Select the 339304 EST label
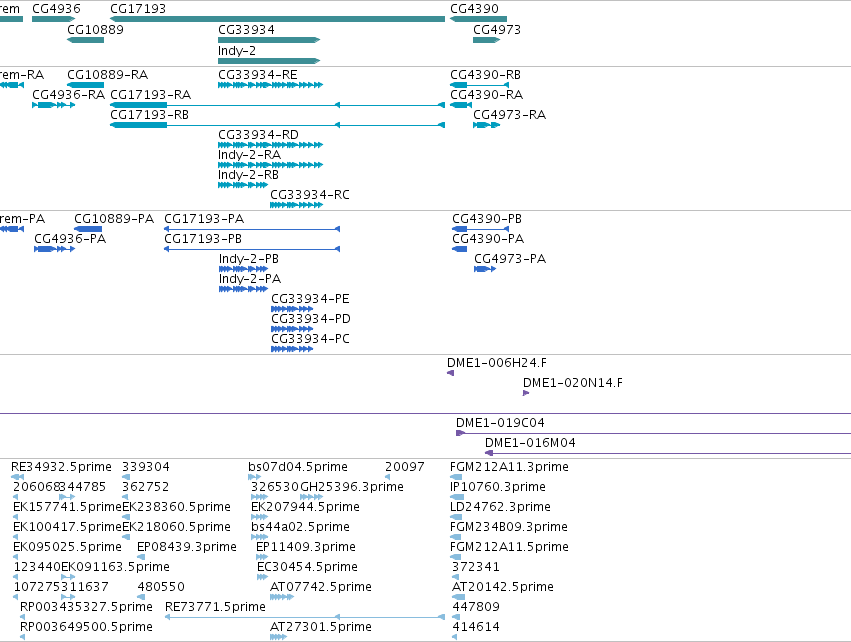Image resolution: width=851 pixels, height=642 pixels. 146,467
